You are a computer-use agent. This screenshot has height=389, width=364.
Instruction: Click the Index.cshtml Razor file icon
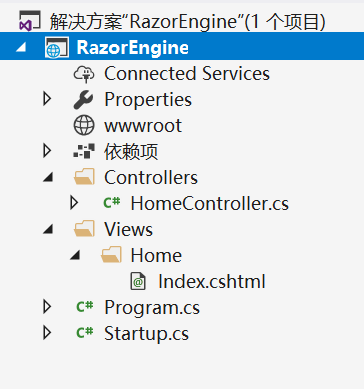click(x=138, y=281)
